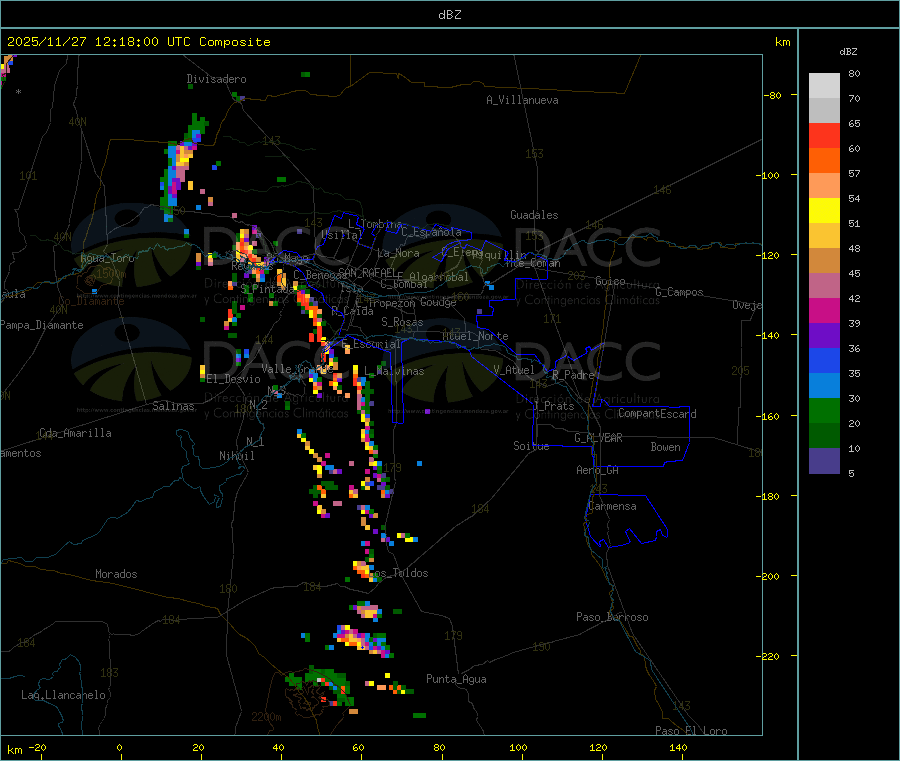
Task: Click the Cda_Amarilla map label
Action: [x=75, y=433]
